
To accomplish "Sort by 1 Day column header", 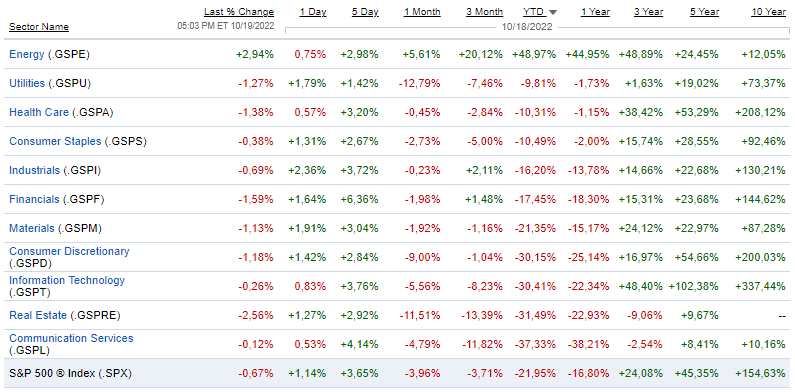I will [313, 12].
